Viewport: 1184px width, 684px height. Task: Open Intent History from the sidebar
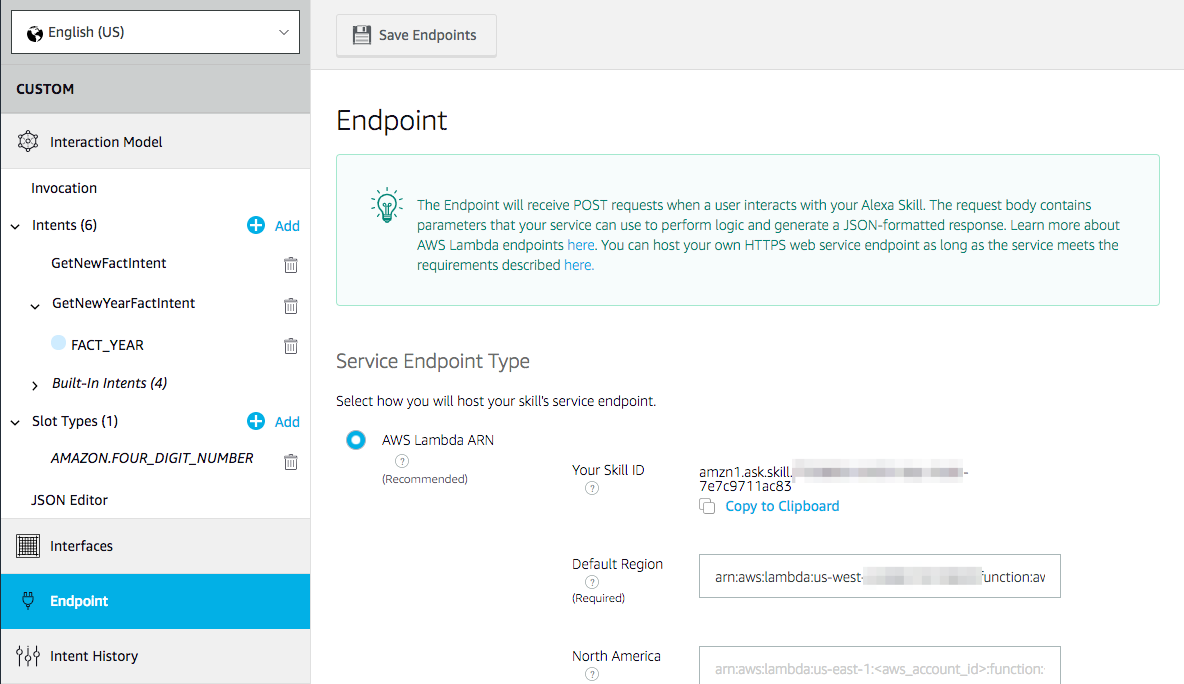[94, 656]
